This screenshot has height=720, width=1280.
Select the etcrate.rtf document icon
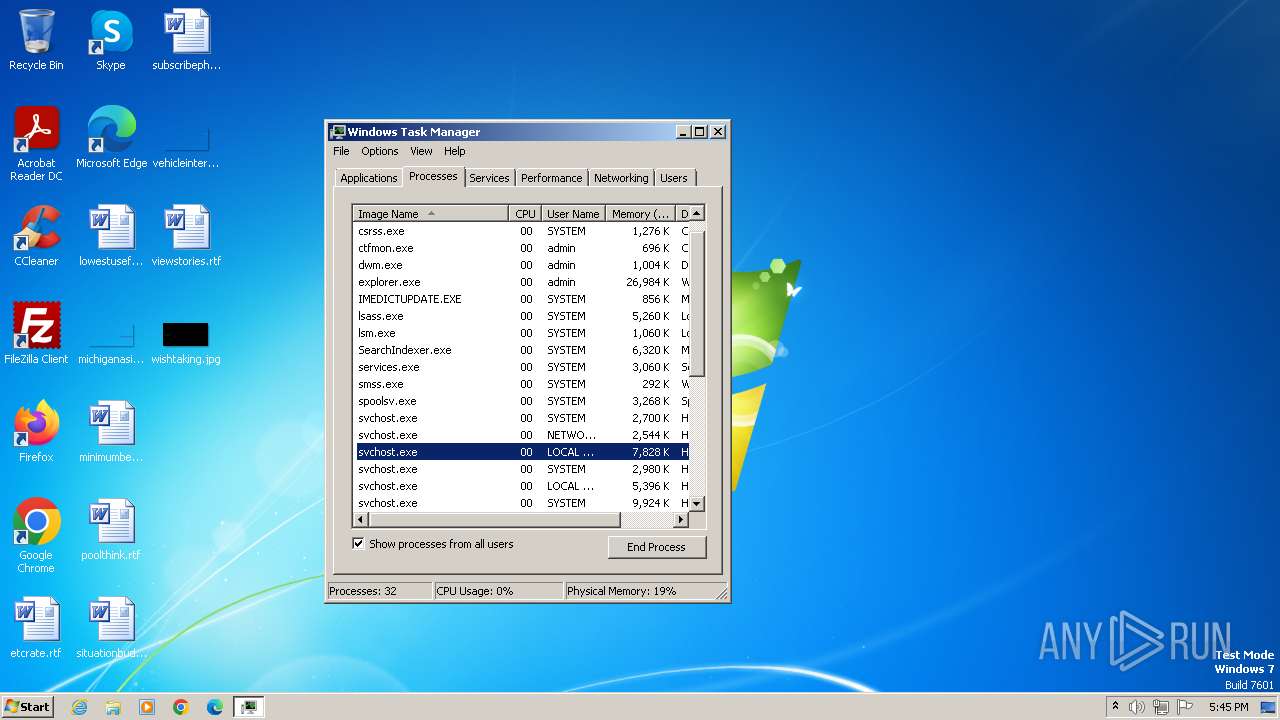pos(36,627)
